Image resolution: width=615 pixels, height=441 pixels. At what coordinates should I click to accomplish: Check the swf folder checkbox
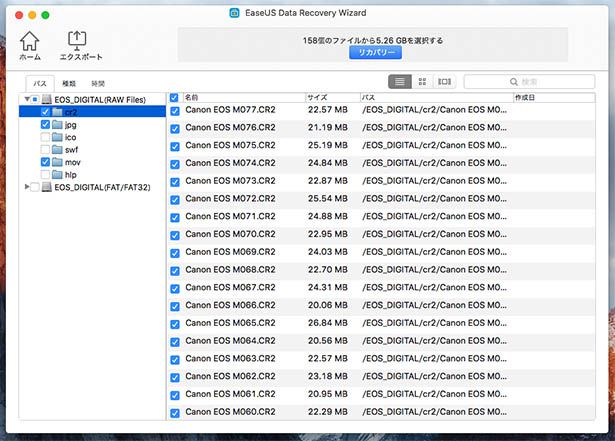click(x=45, y=149)
